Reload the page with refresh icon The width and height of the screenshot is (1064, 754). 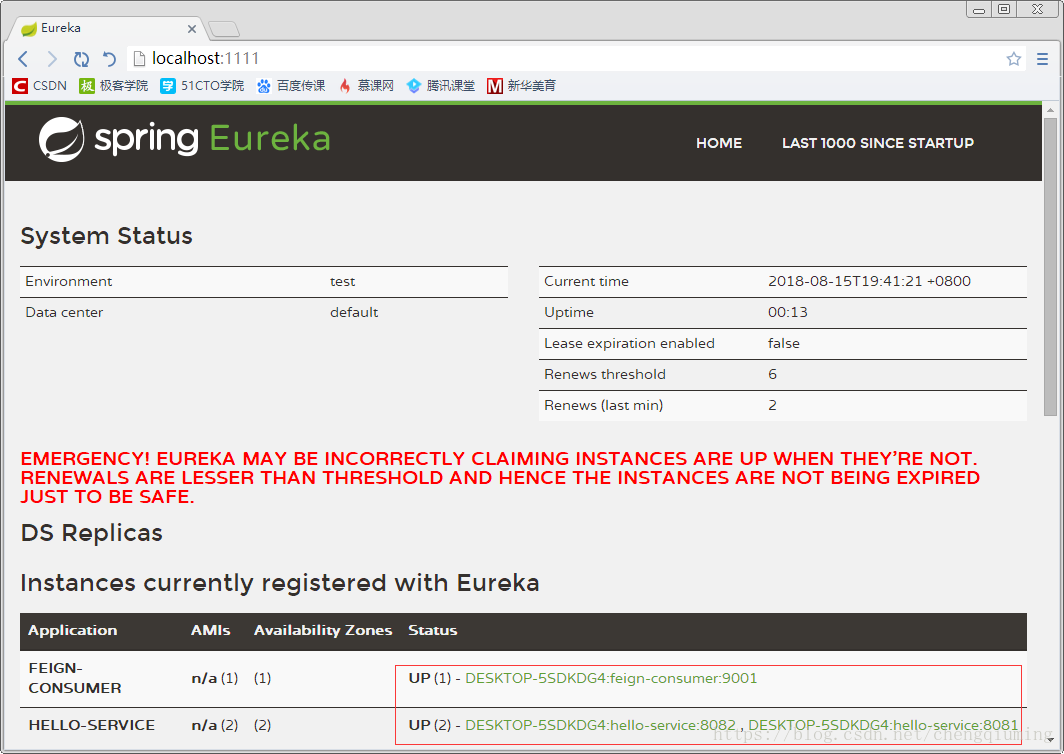[81, 59]
